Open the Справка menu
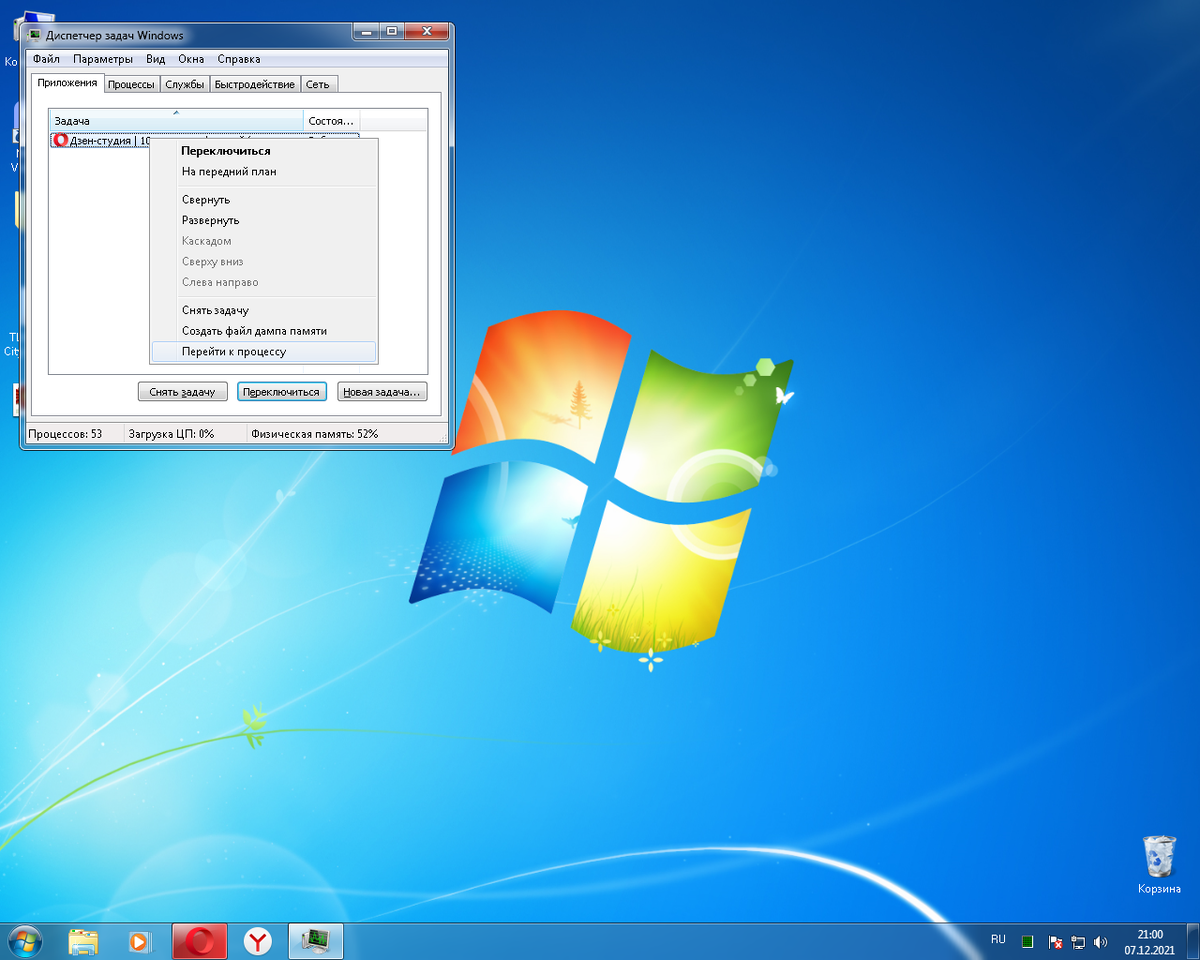The image size is (1200, 960). coord(239,59)
